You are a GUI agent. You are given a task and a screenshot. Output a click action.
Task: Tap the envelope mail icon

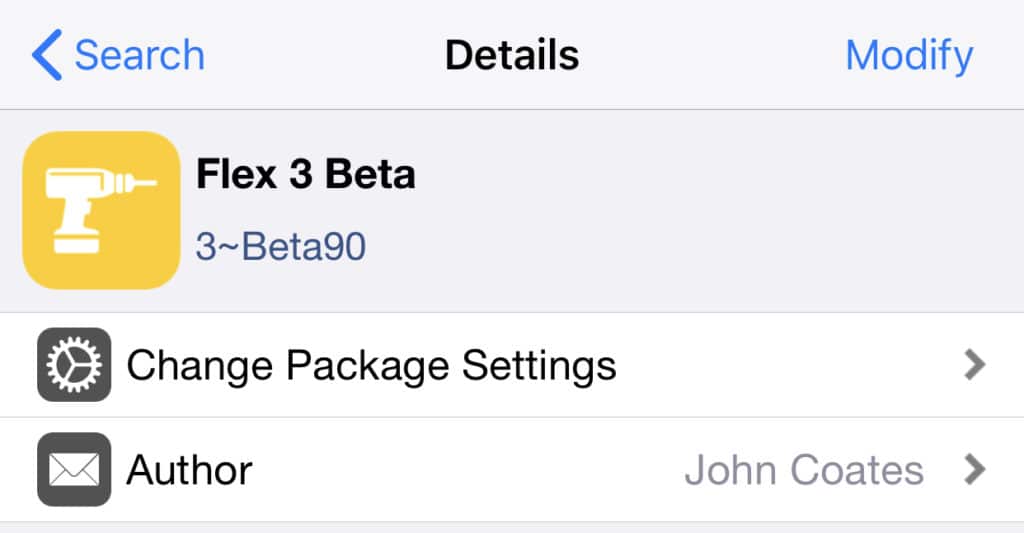74,469
